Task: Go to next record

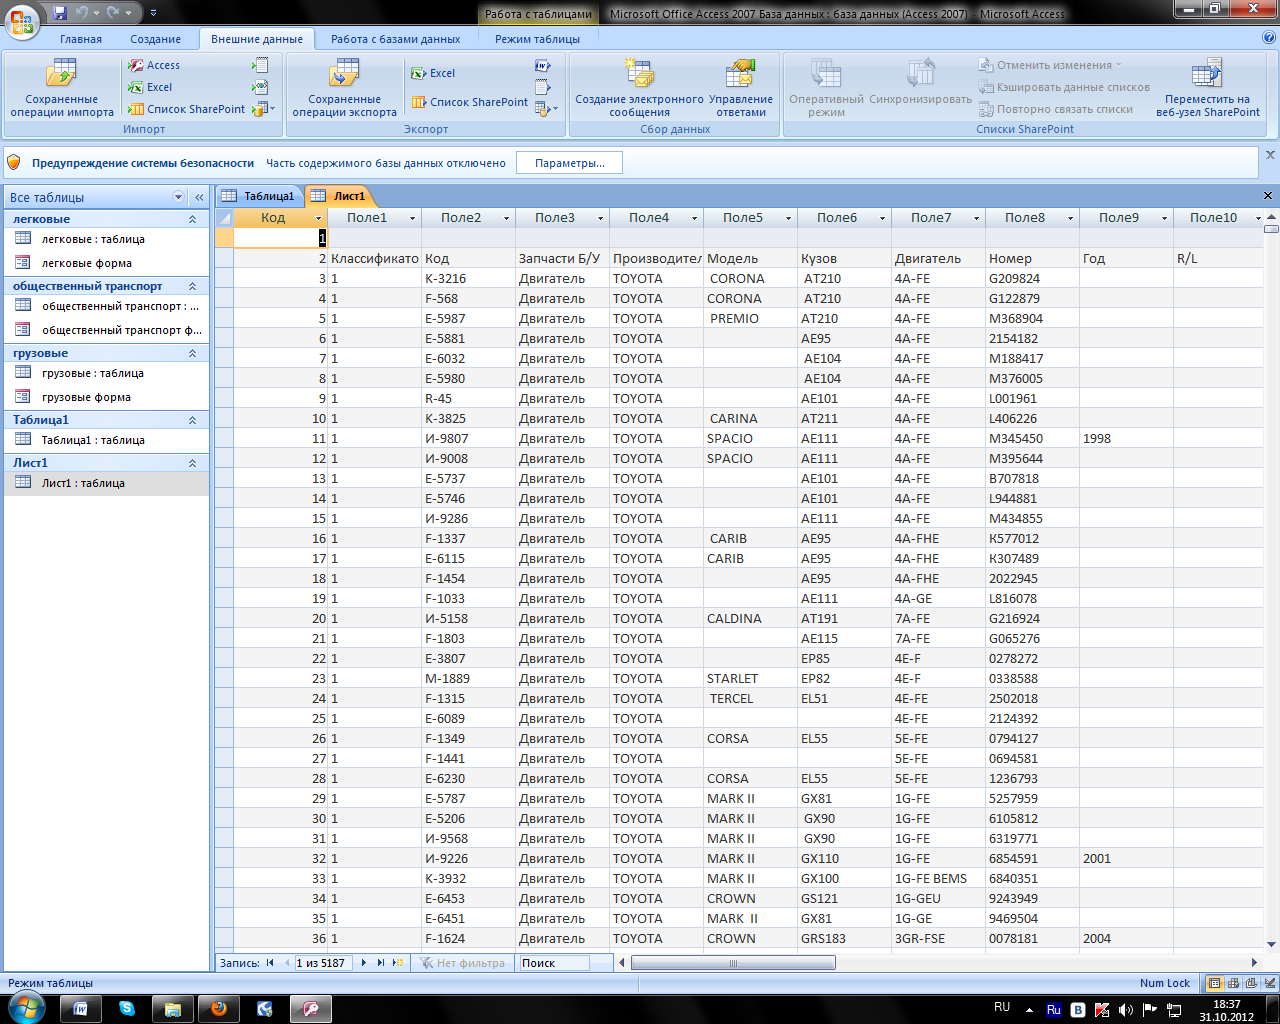Action: [364, 962]
